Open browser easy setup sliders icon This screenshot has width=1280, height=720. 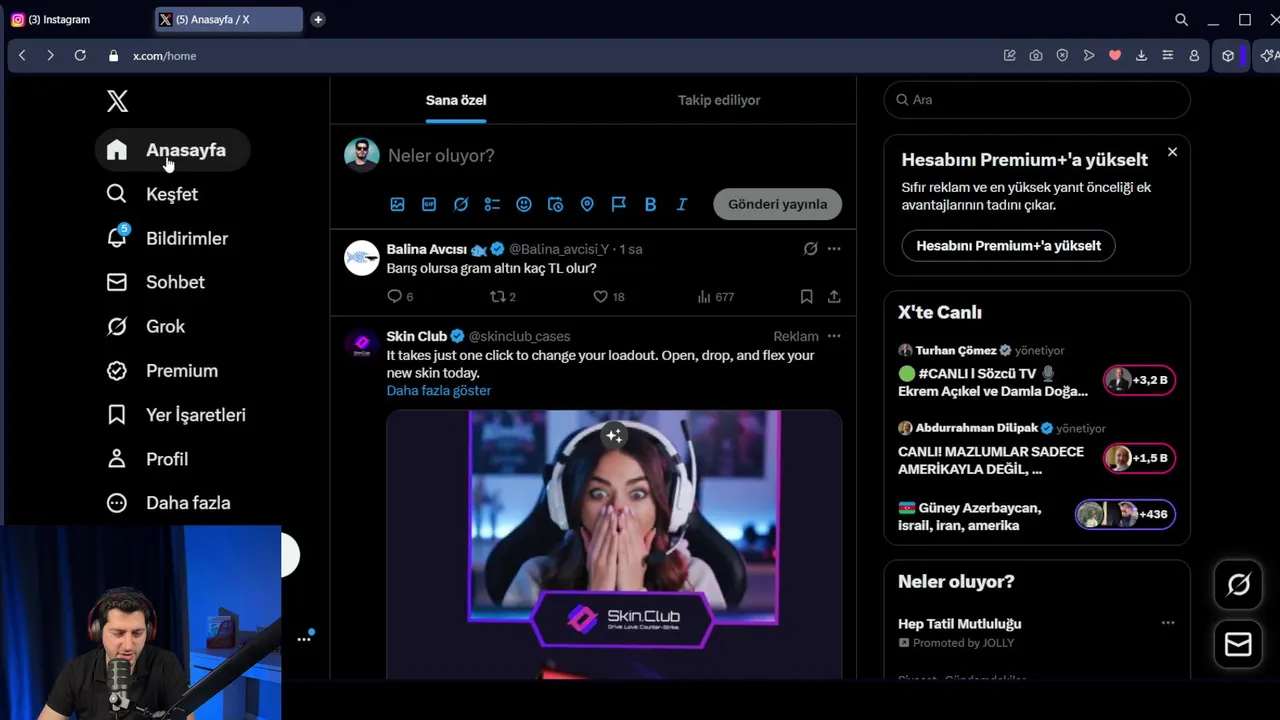point(1167,56)
